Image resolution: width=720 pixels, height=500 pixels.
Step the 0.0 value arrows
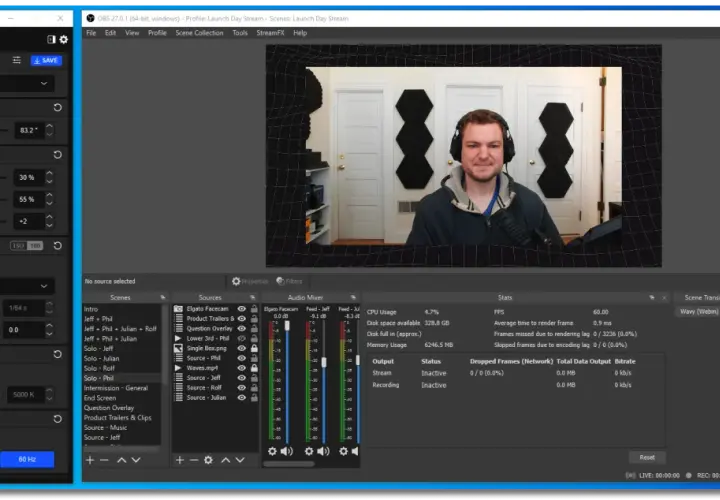50,330
